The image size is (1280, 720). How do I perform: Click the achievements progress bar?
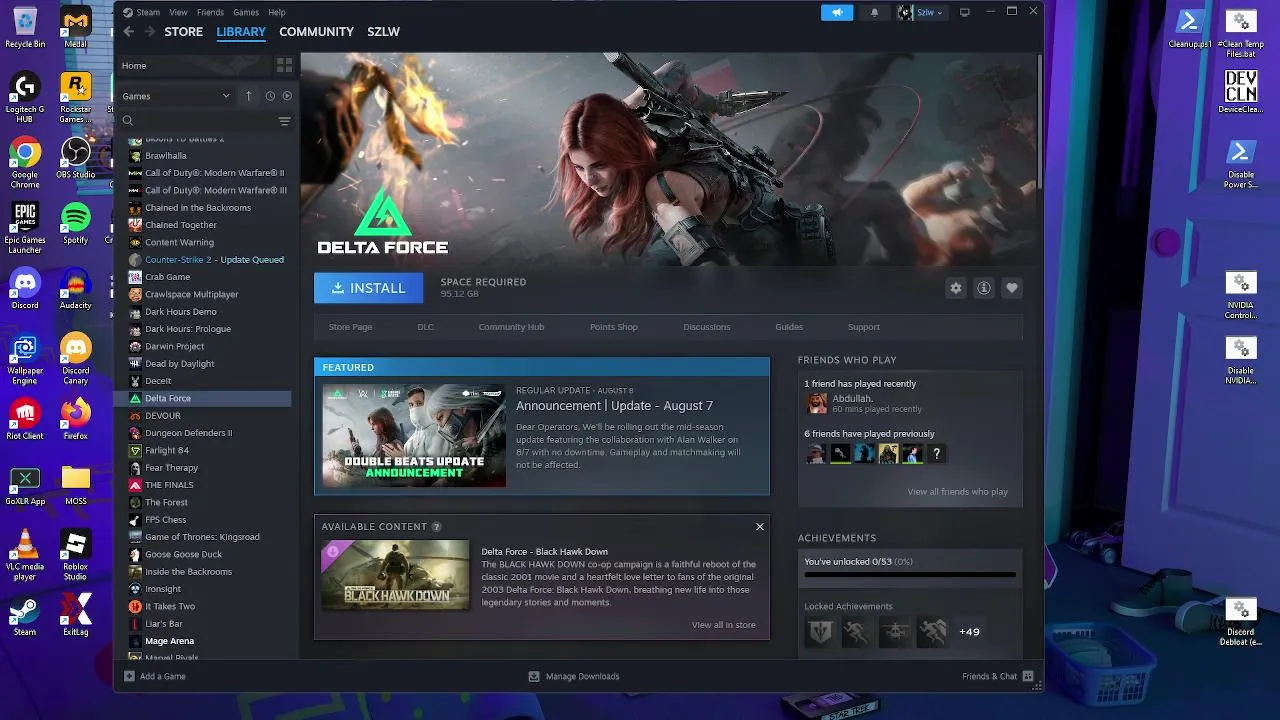[910, 575]
